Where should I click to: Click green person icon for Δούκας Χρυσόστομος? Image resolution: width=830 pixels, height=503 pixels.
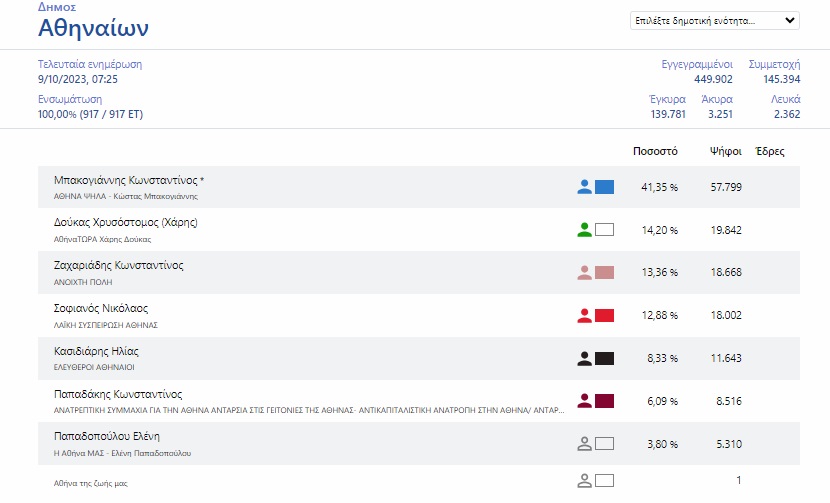[585, 229]
